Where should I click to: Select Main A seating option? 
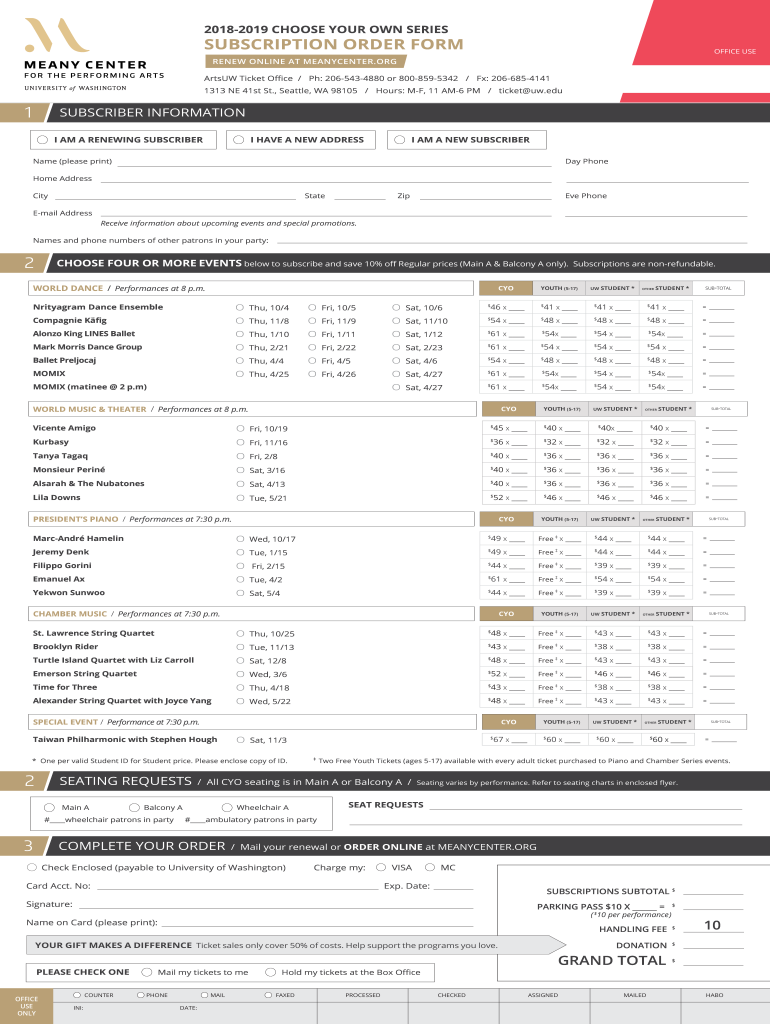(x=49, y=807)
